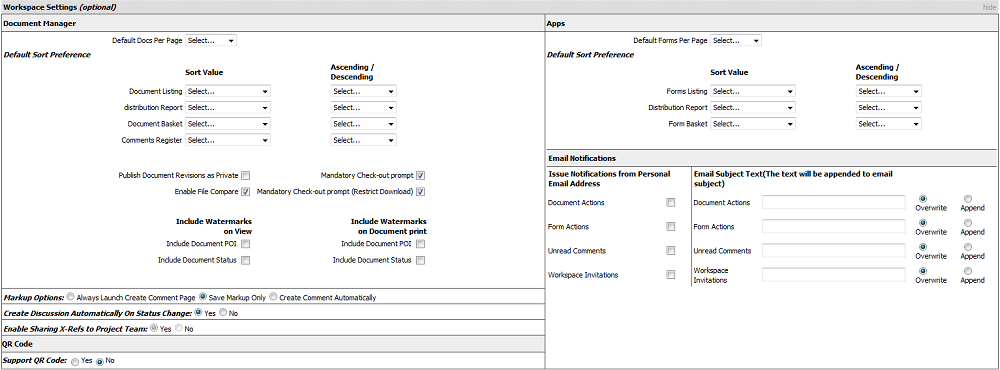Image resolution: width=1000 pixels, height=370 pixels.
Task: Select Save Markup Only radio button
Action: coord(203,297)
